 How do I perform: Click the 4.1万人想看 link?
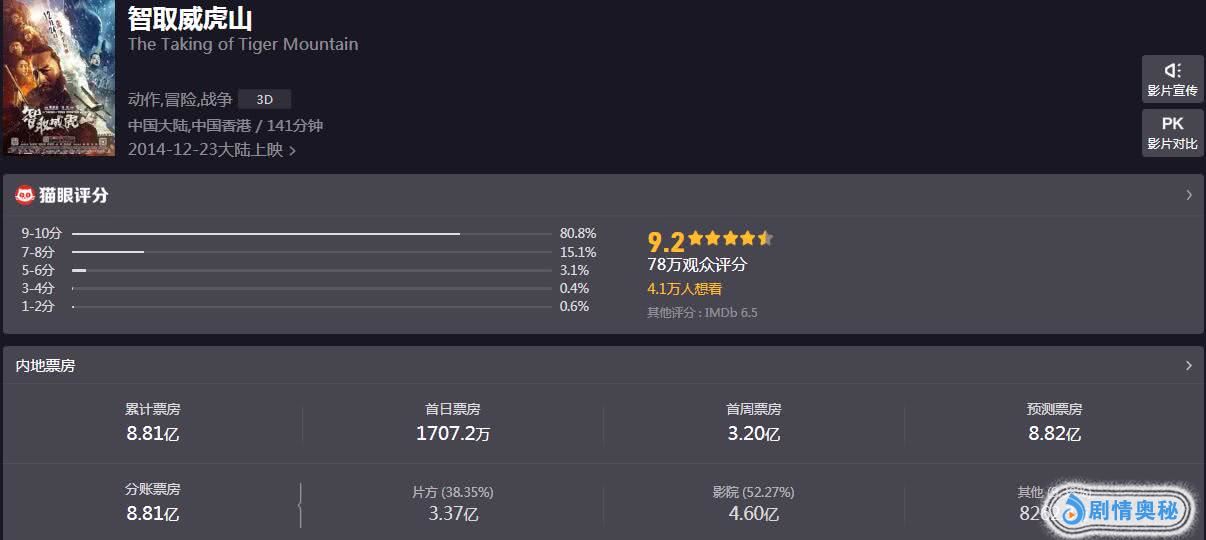point(684,289)
